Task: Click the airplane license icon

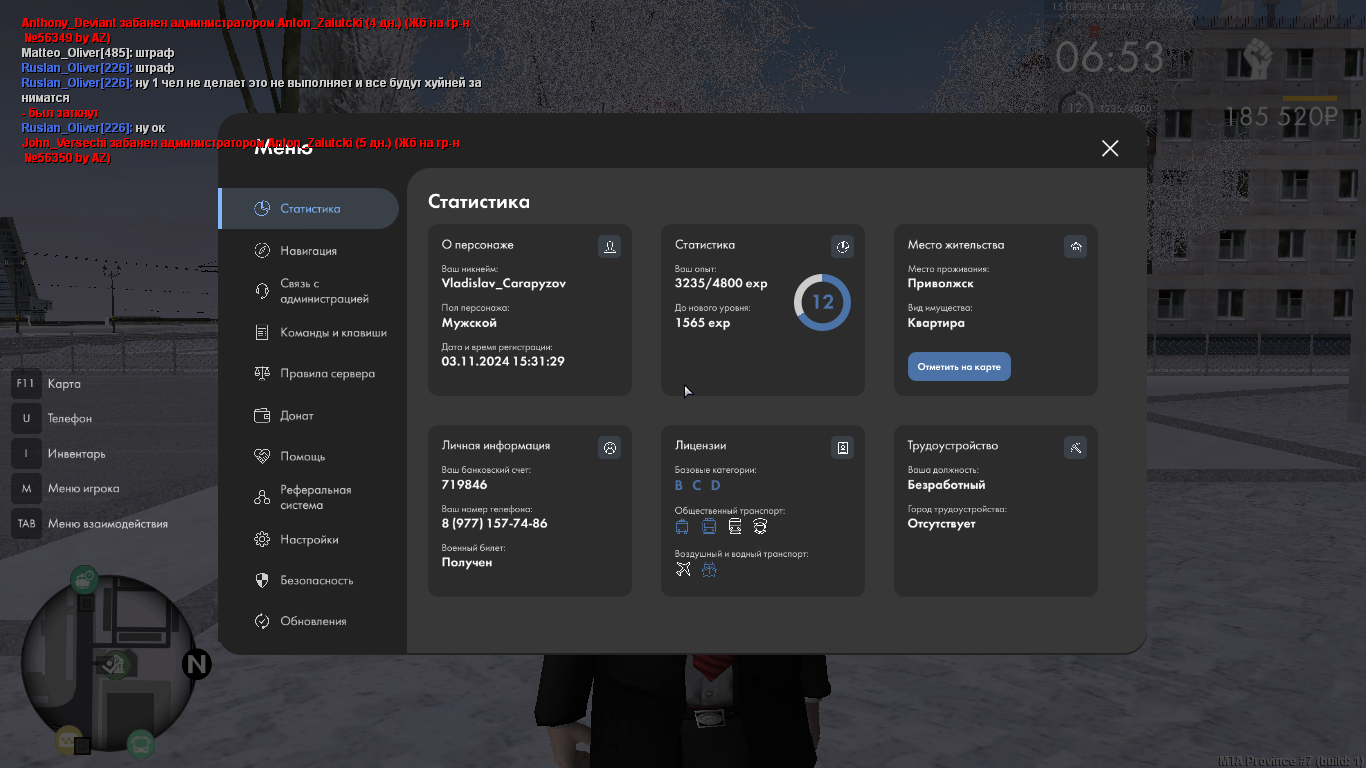Action: (683, 569)
